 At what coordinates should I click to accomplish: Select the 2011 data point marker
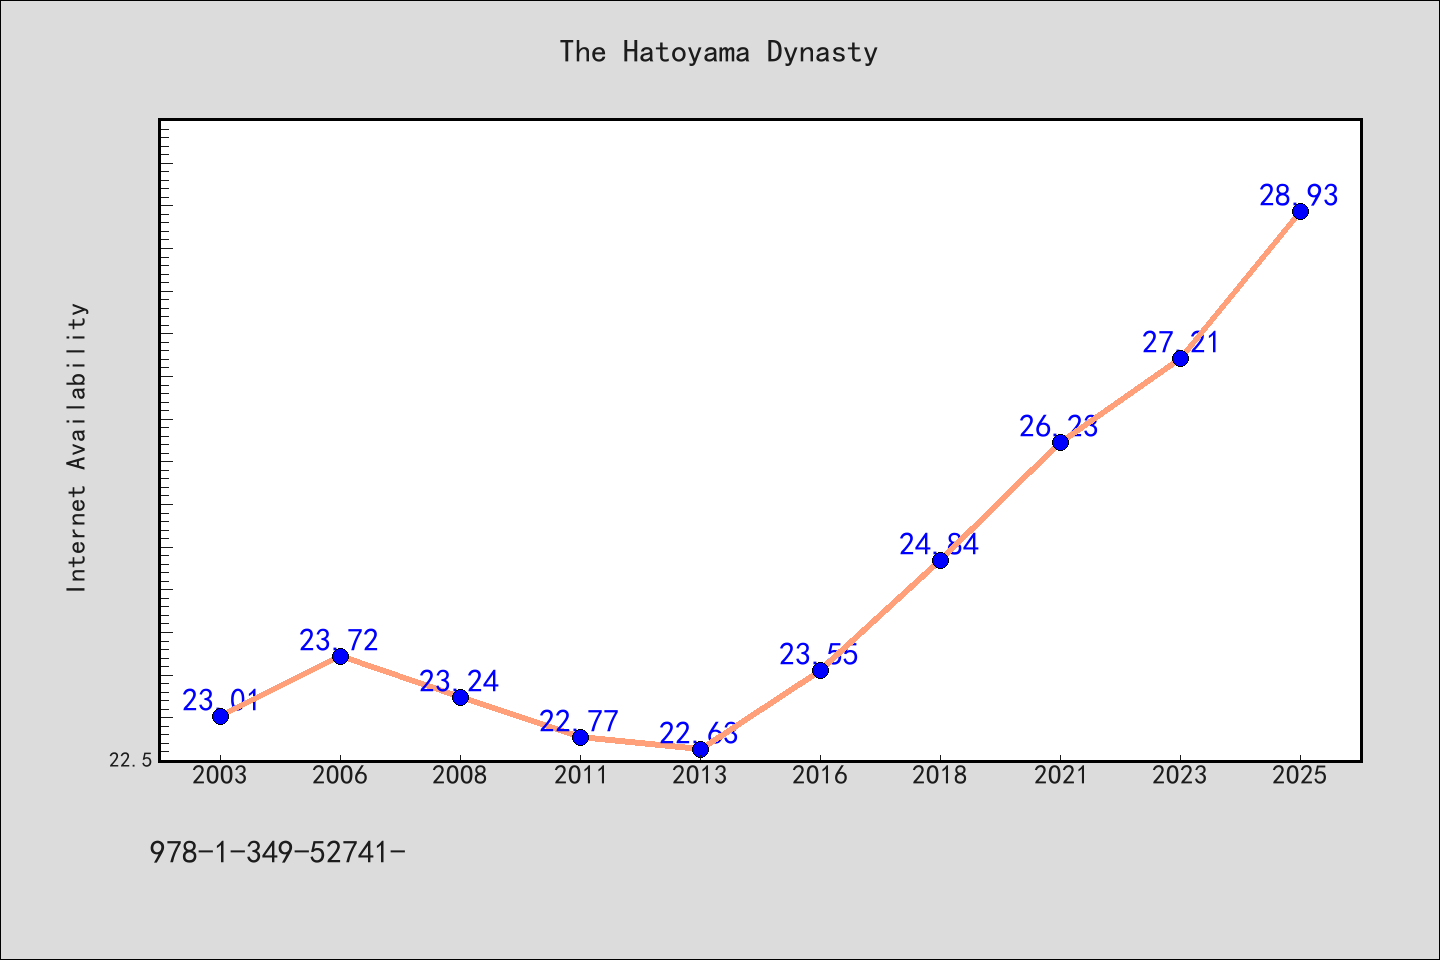(580, 737)
